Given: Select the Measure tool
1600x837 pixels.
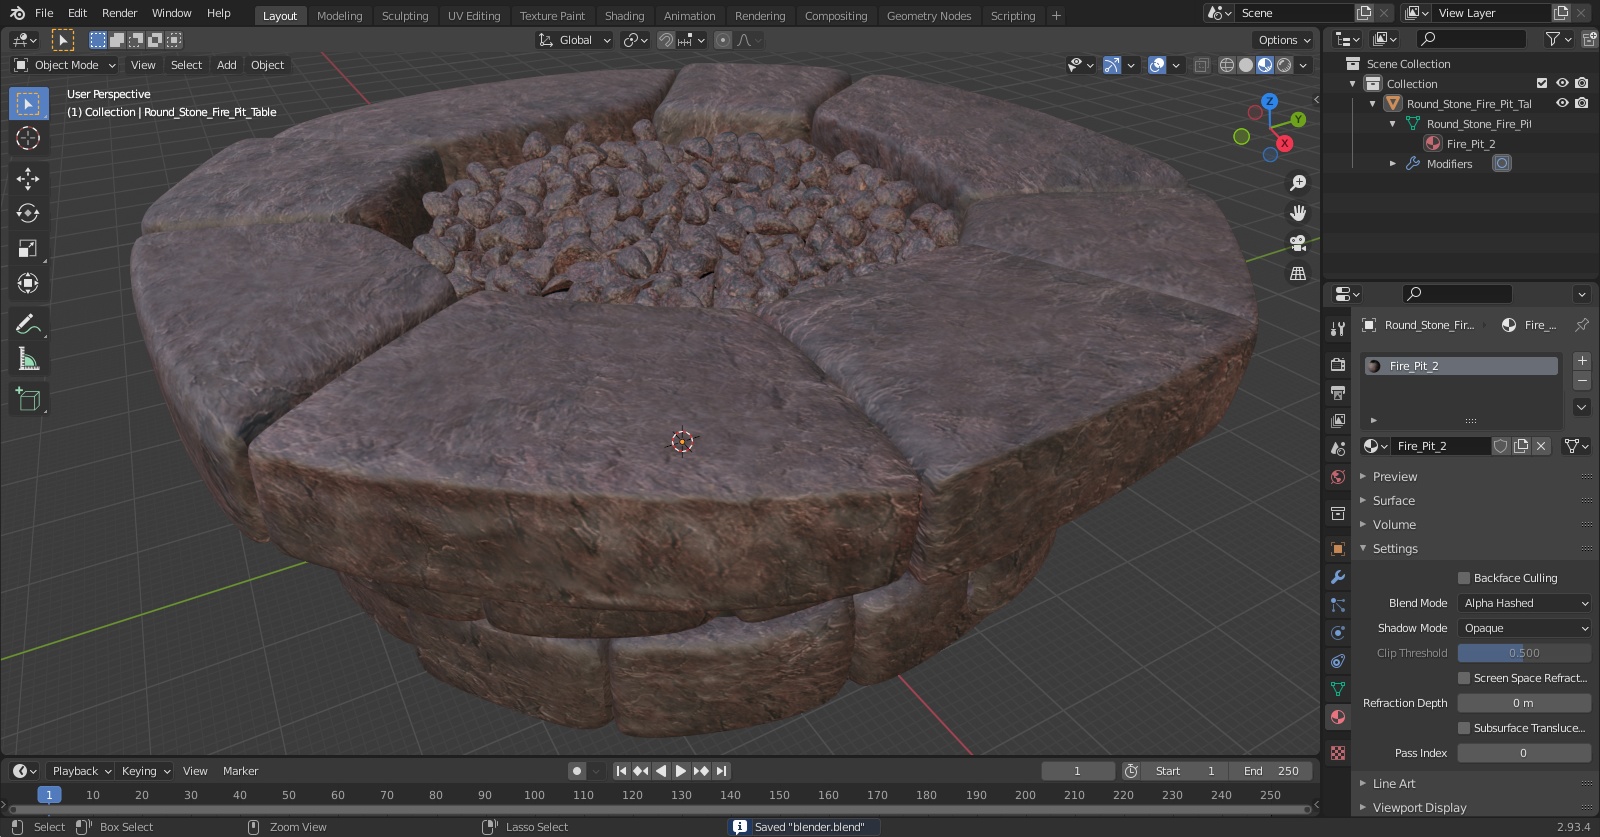Looking at the screenshot, I should (28, 359).
